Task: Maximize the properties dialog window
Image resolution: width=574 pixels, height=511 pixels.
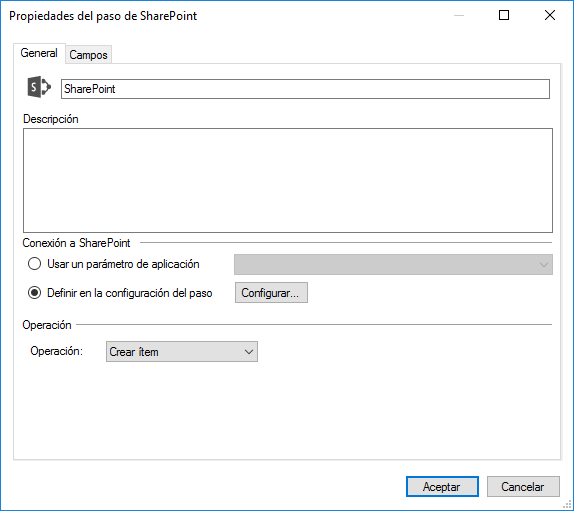Action: (x=504, y=15)
